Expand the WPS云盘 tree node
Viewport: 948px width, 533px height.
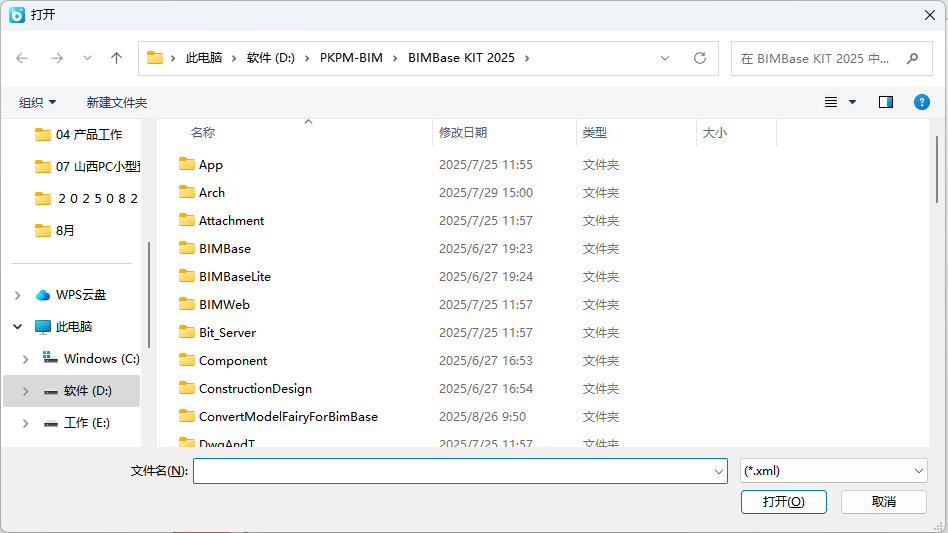pyautogui.click(x=18, y=295)
